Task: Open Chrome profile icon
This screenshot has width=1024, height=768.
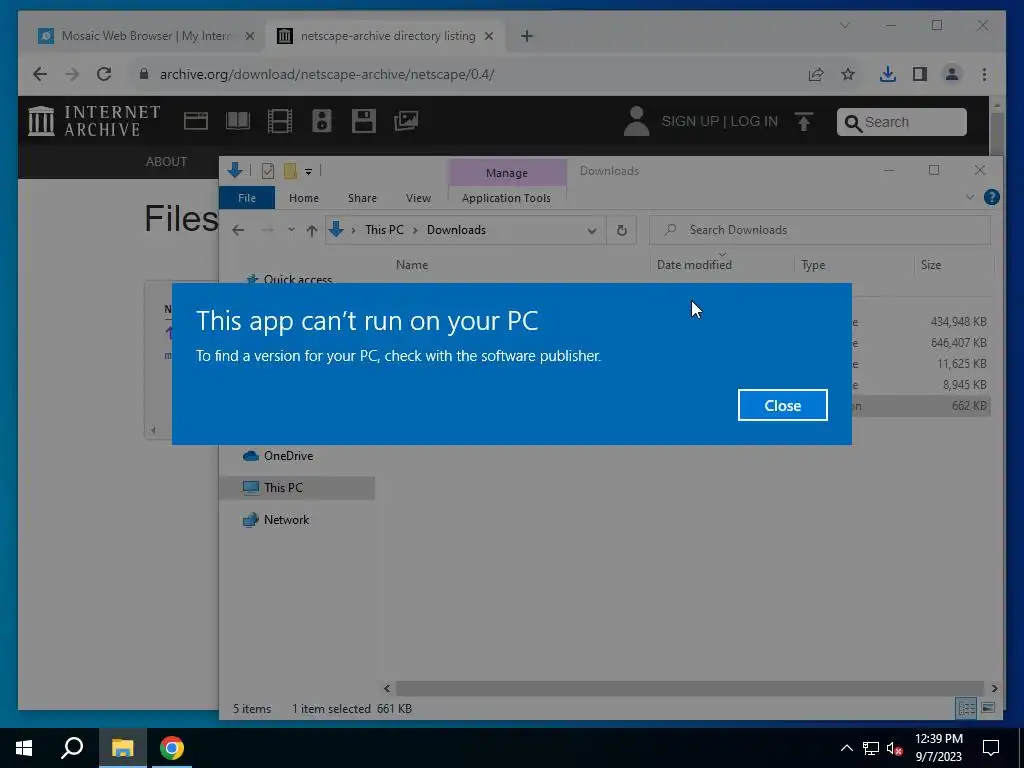Action: tap(952, 74)
